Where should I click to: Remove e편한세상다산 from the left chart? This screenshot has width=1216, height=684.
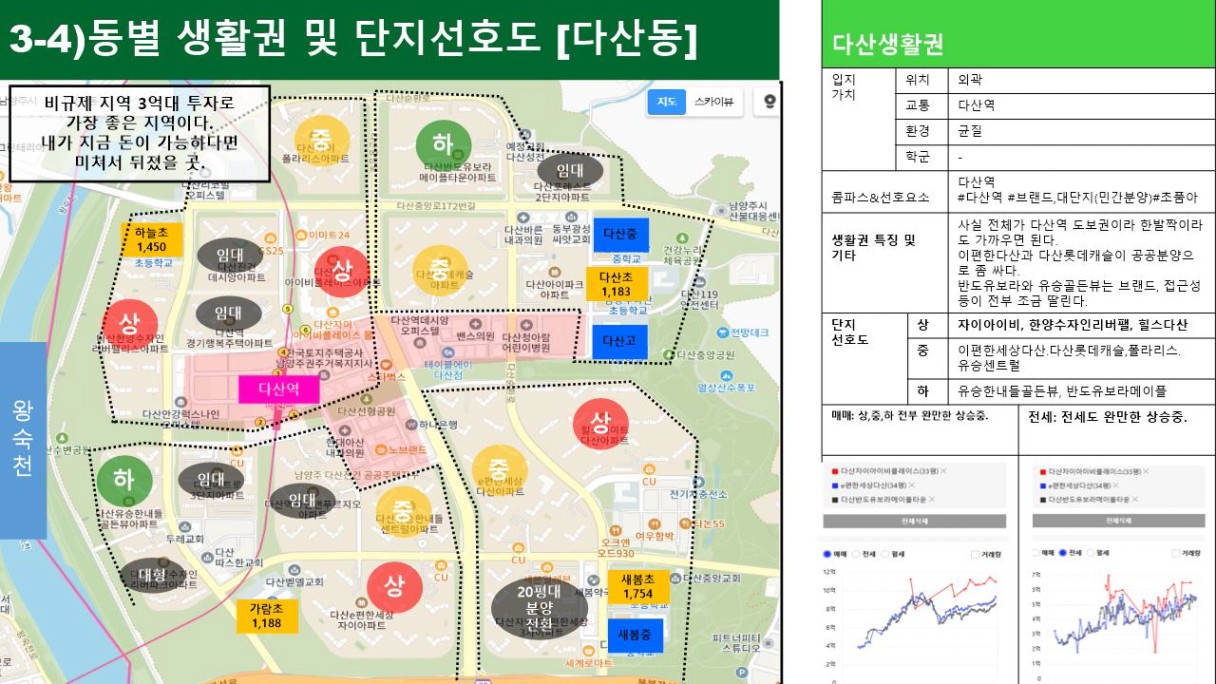click(911, 485)
